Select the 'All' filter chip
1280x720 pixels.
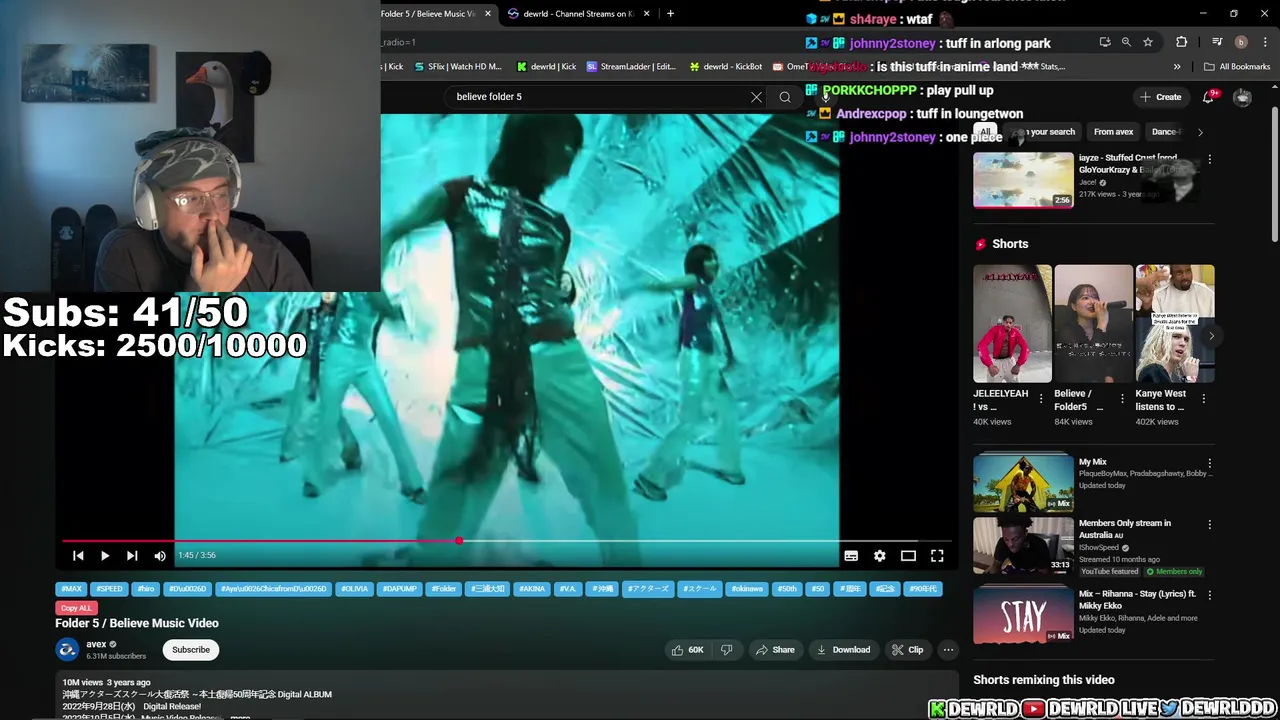pyautogui.click(x=985, y=132)
